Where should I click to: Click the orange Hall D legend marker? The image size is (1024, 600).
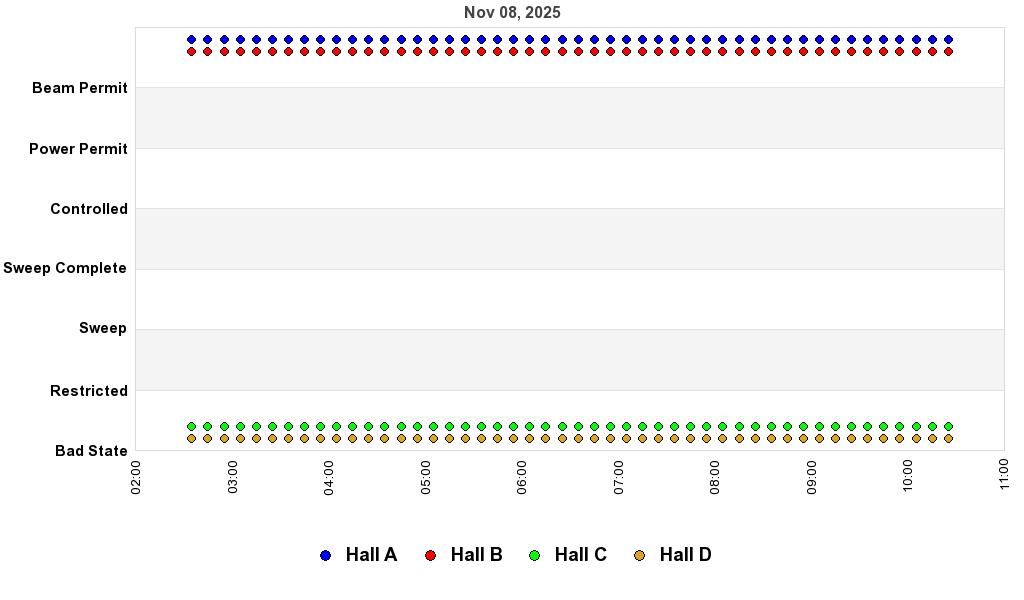click(640, 555)
